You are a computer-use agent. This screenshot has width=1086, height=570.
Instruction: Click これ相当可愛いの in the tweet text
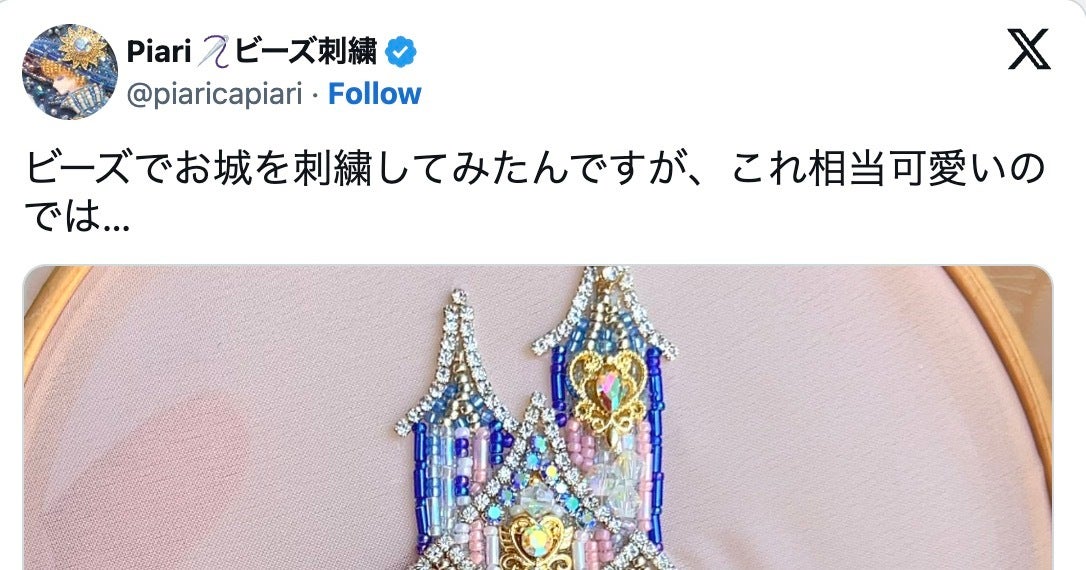tap(887, 170)
